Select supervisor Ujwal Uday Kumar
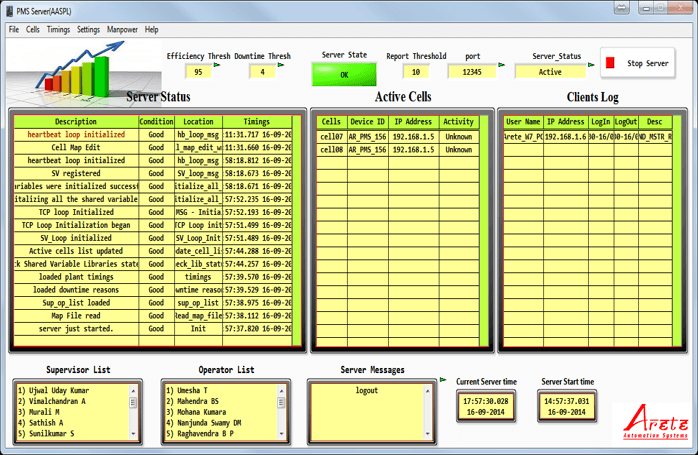This screenshot has width=698, height=455. pos(53,390)
